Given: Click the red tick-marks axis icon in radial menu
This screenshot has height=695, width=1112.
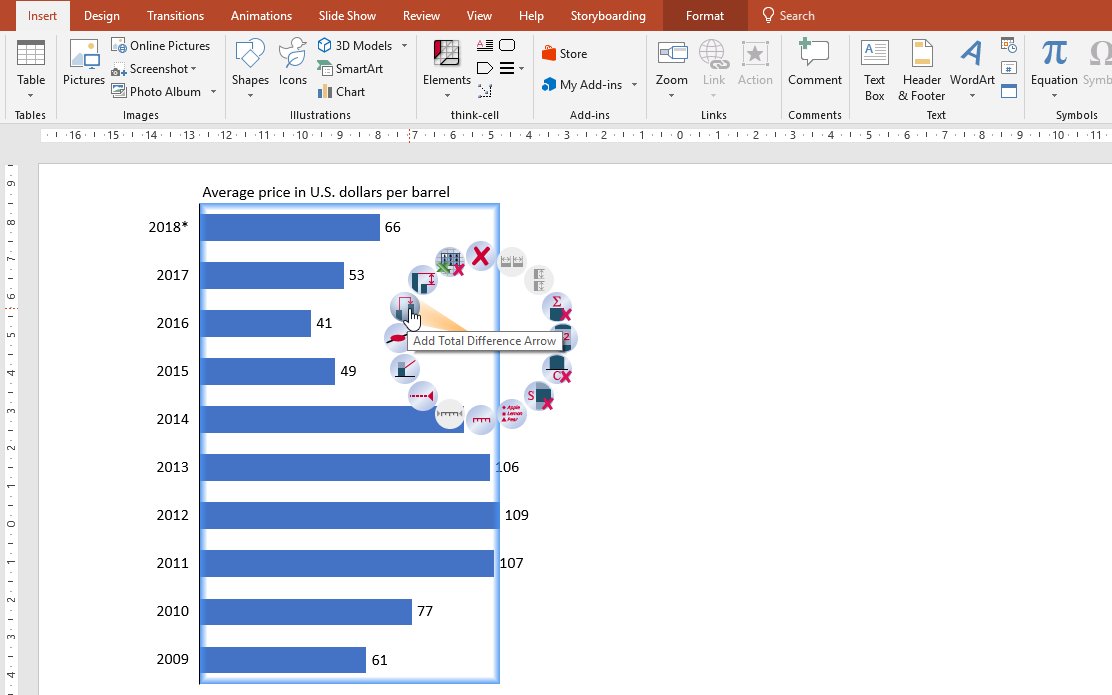Looking at the screenshot, I should (x=481, y=420).
